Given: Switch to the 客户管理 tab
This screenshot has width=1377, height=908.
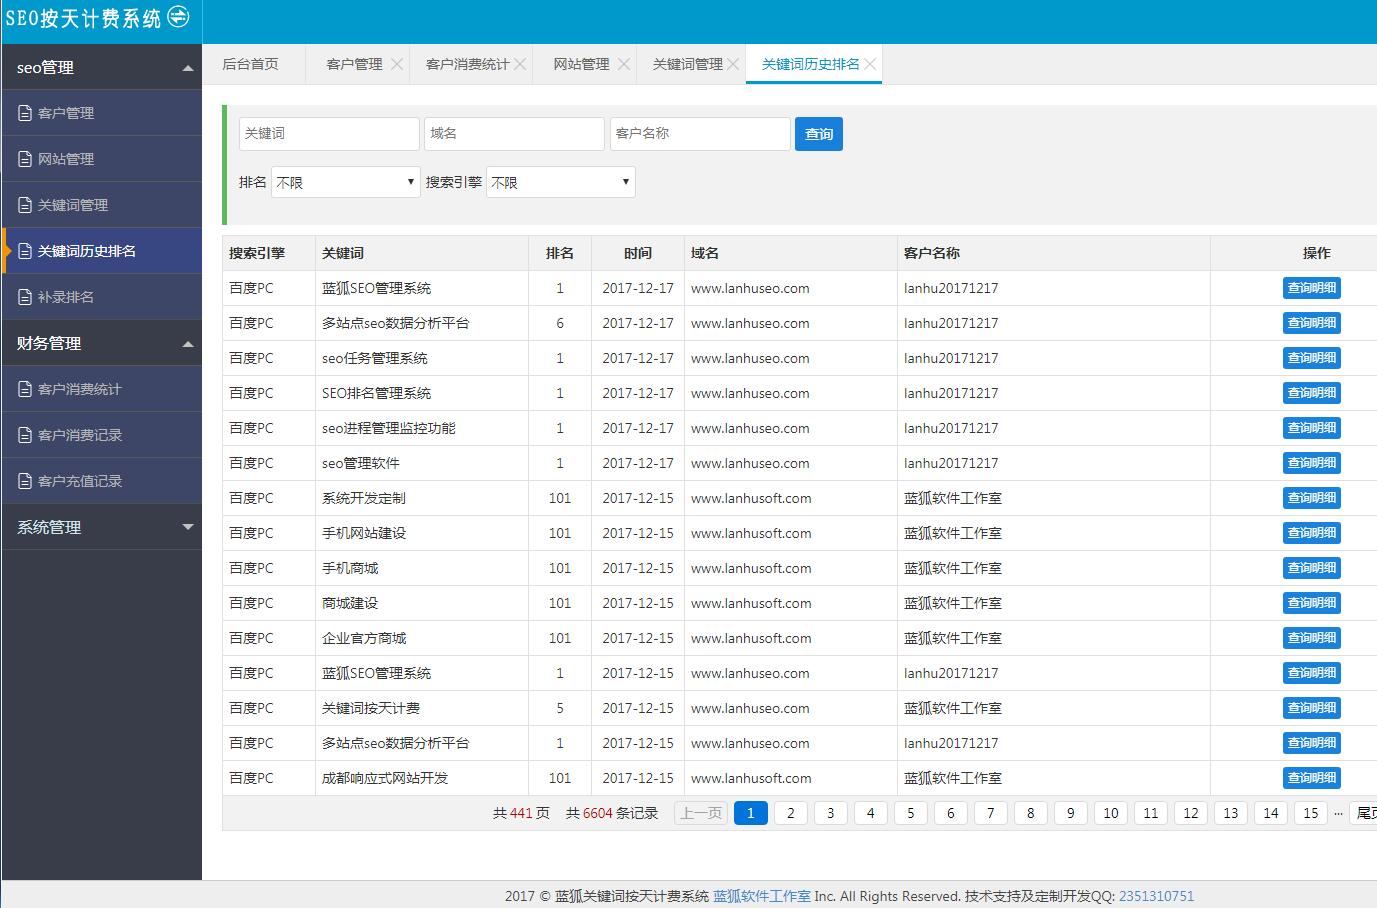Looking at the screenshot, I should (354, 64).
